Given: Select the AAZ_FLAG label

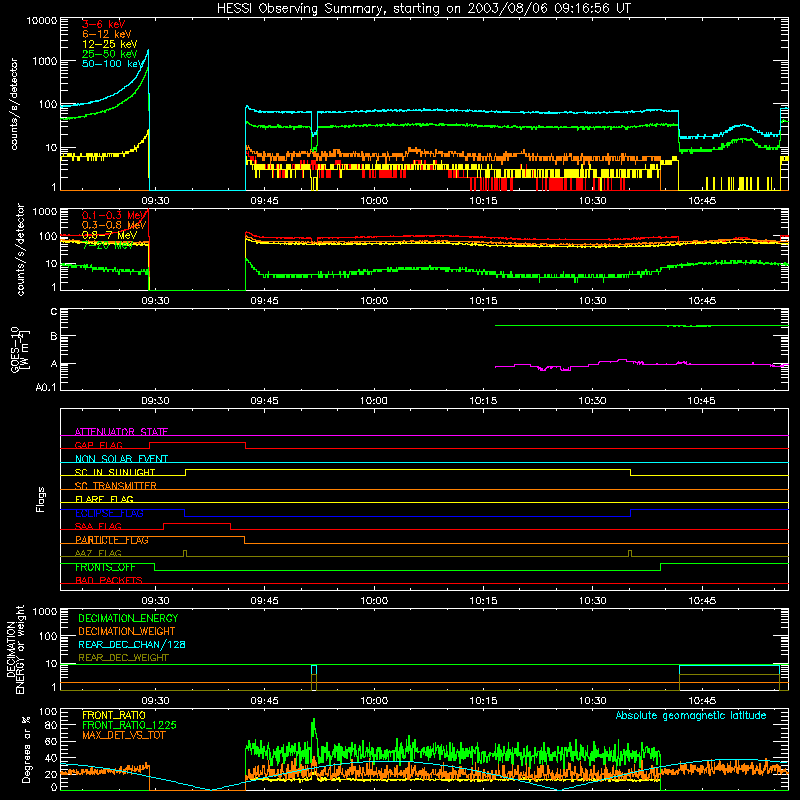Looking at the screenshot, I should point(98,553).
